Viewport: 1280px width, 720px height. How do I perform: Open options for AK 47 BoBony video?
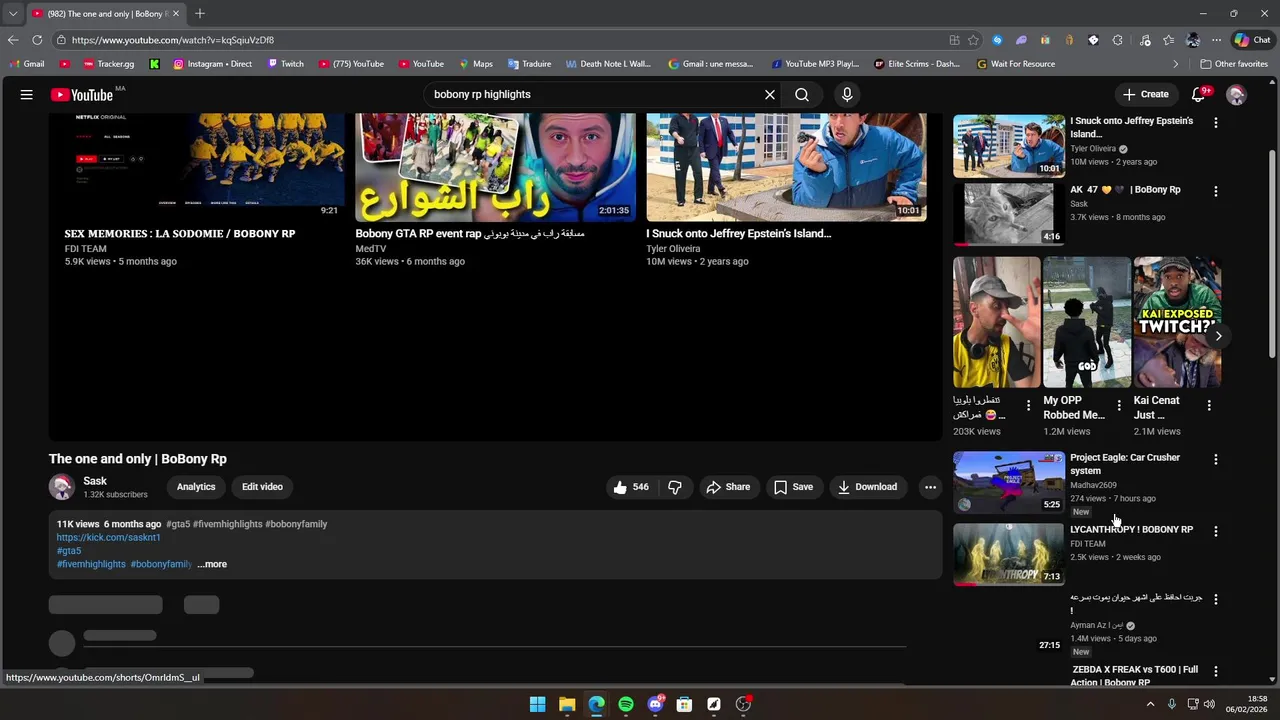[1216, 191]
